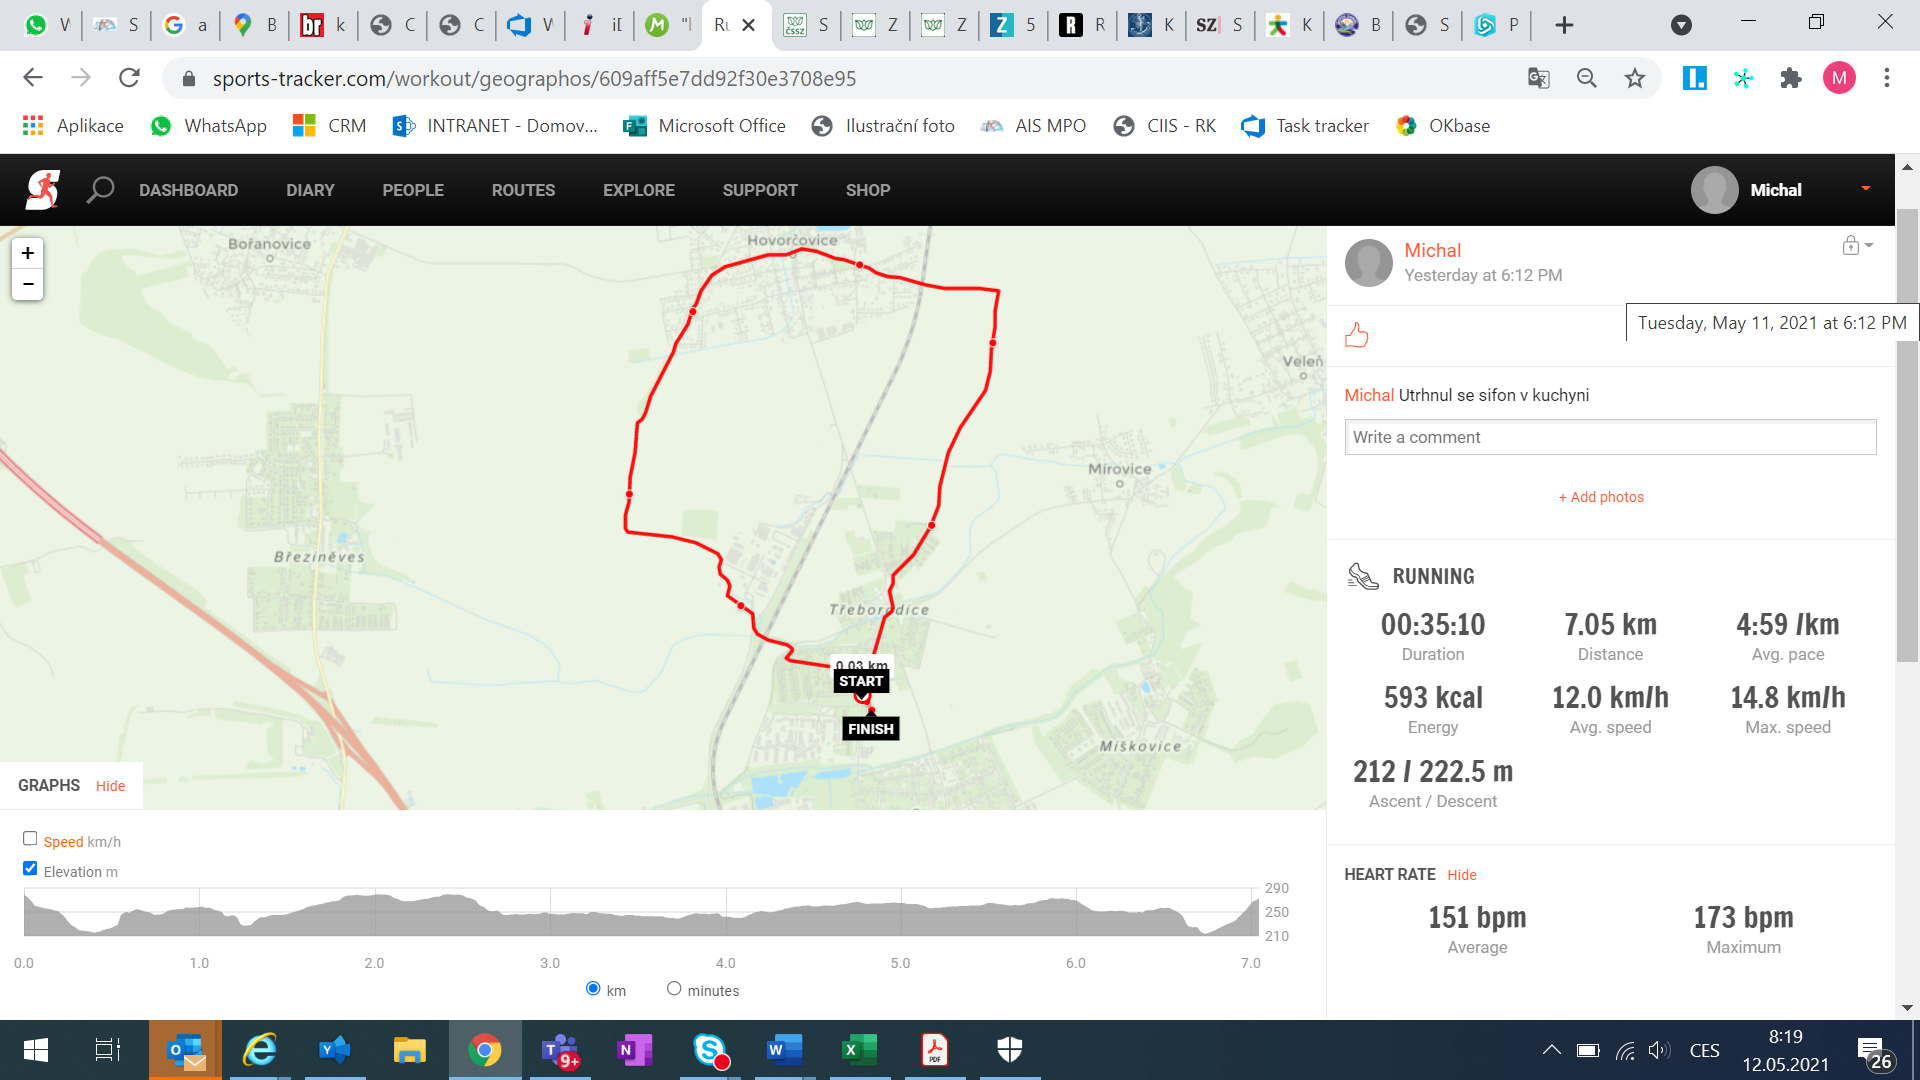Screen dimensions: 1920x1080
Task: Click the Write a comment field
Action: click(x=1610, y=437)
